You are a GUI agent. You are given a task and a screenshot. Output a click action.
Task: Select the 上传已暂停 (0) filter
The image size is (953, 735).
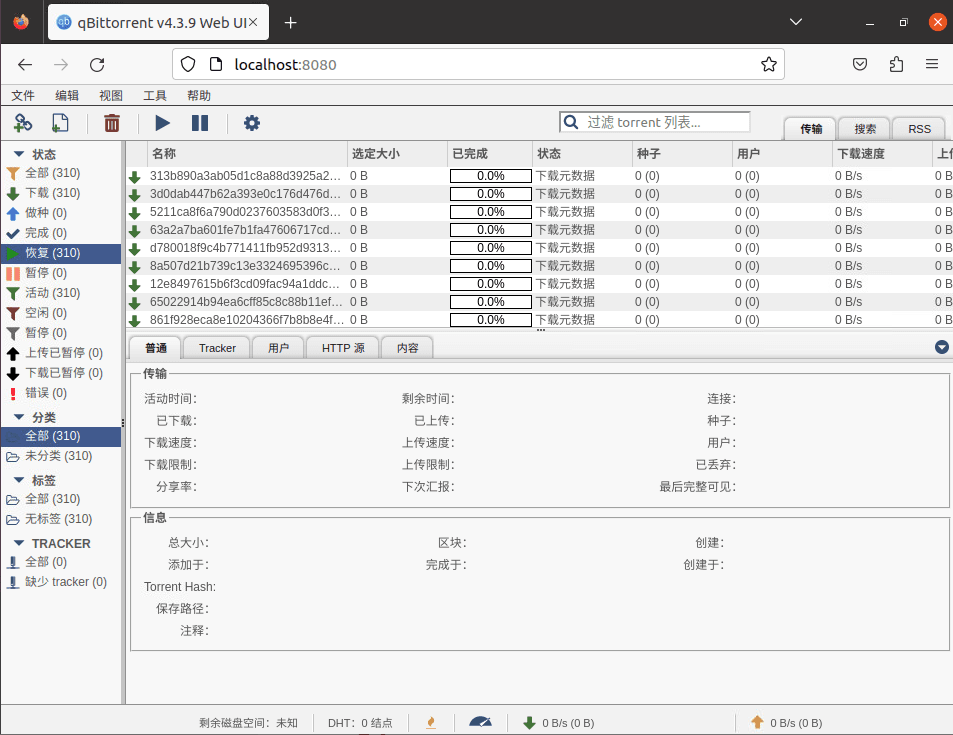point(61,353)
